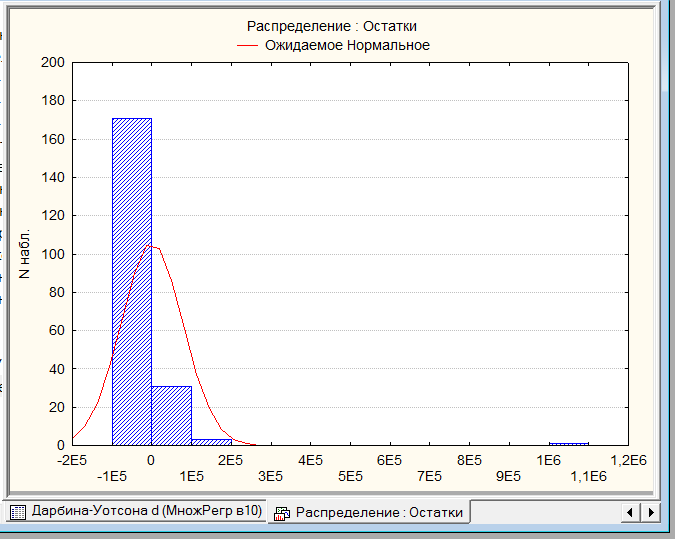
Task: Select the second histogram bar near 30
Action: (171, 416)
